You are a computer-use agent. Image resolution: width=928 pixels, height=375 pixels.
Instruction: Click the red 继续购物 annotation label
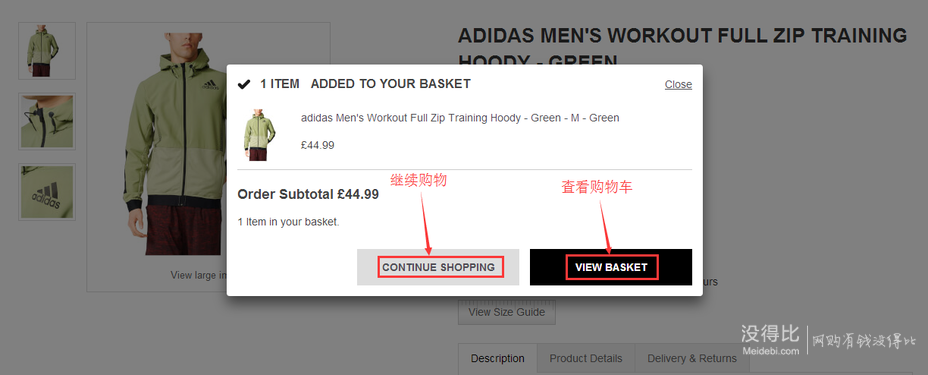click(418, 180)
